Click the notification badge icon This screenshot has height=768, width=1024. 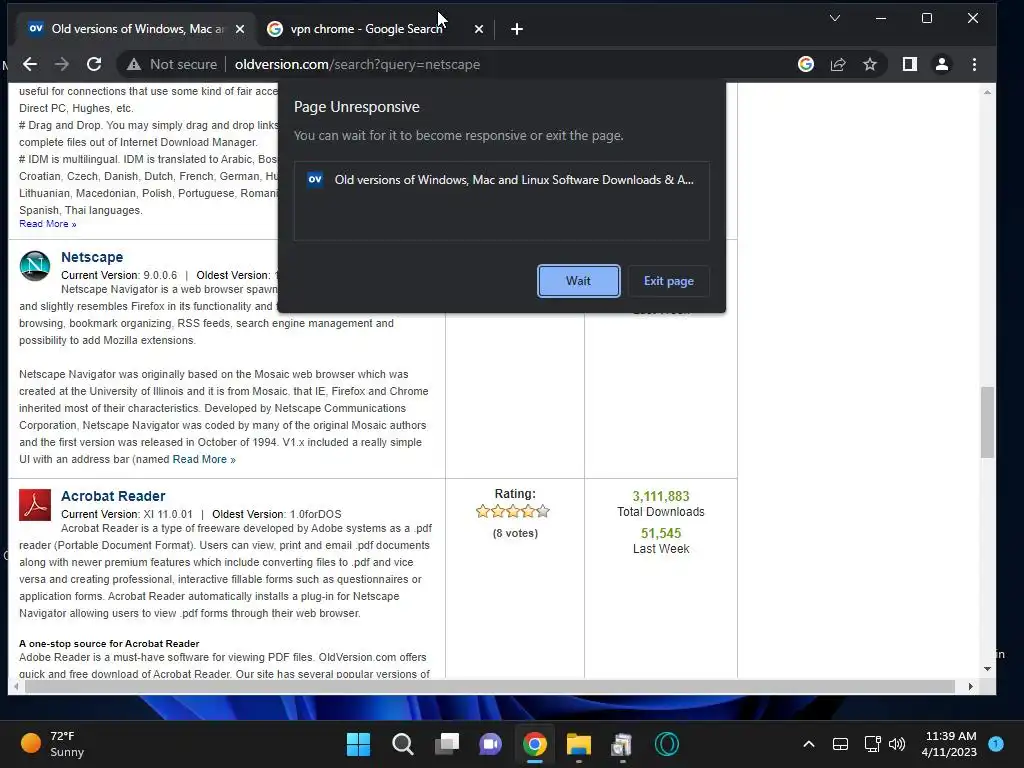tap(996, 743)
